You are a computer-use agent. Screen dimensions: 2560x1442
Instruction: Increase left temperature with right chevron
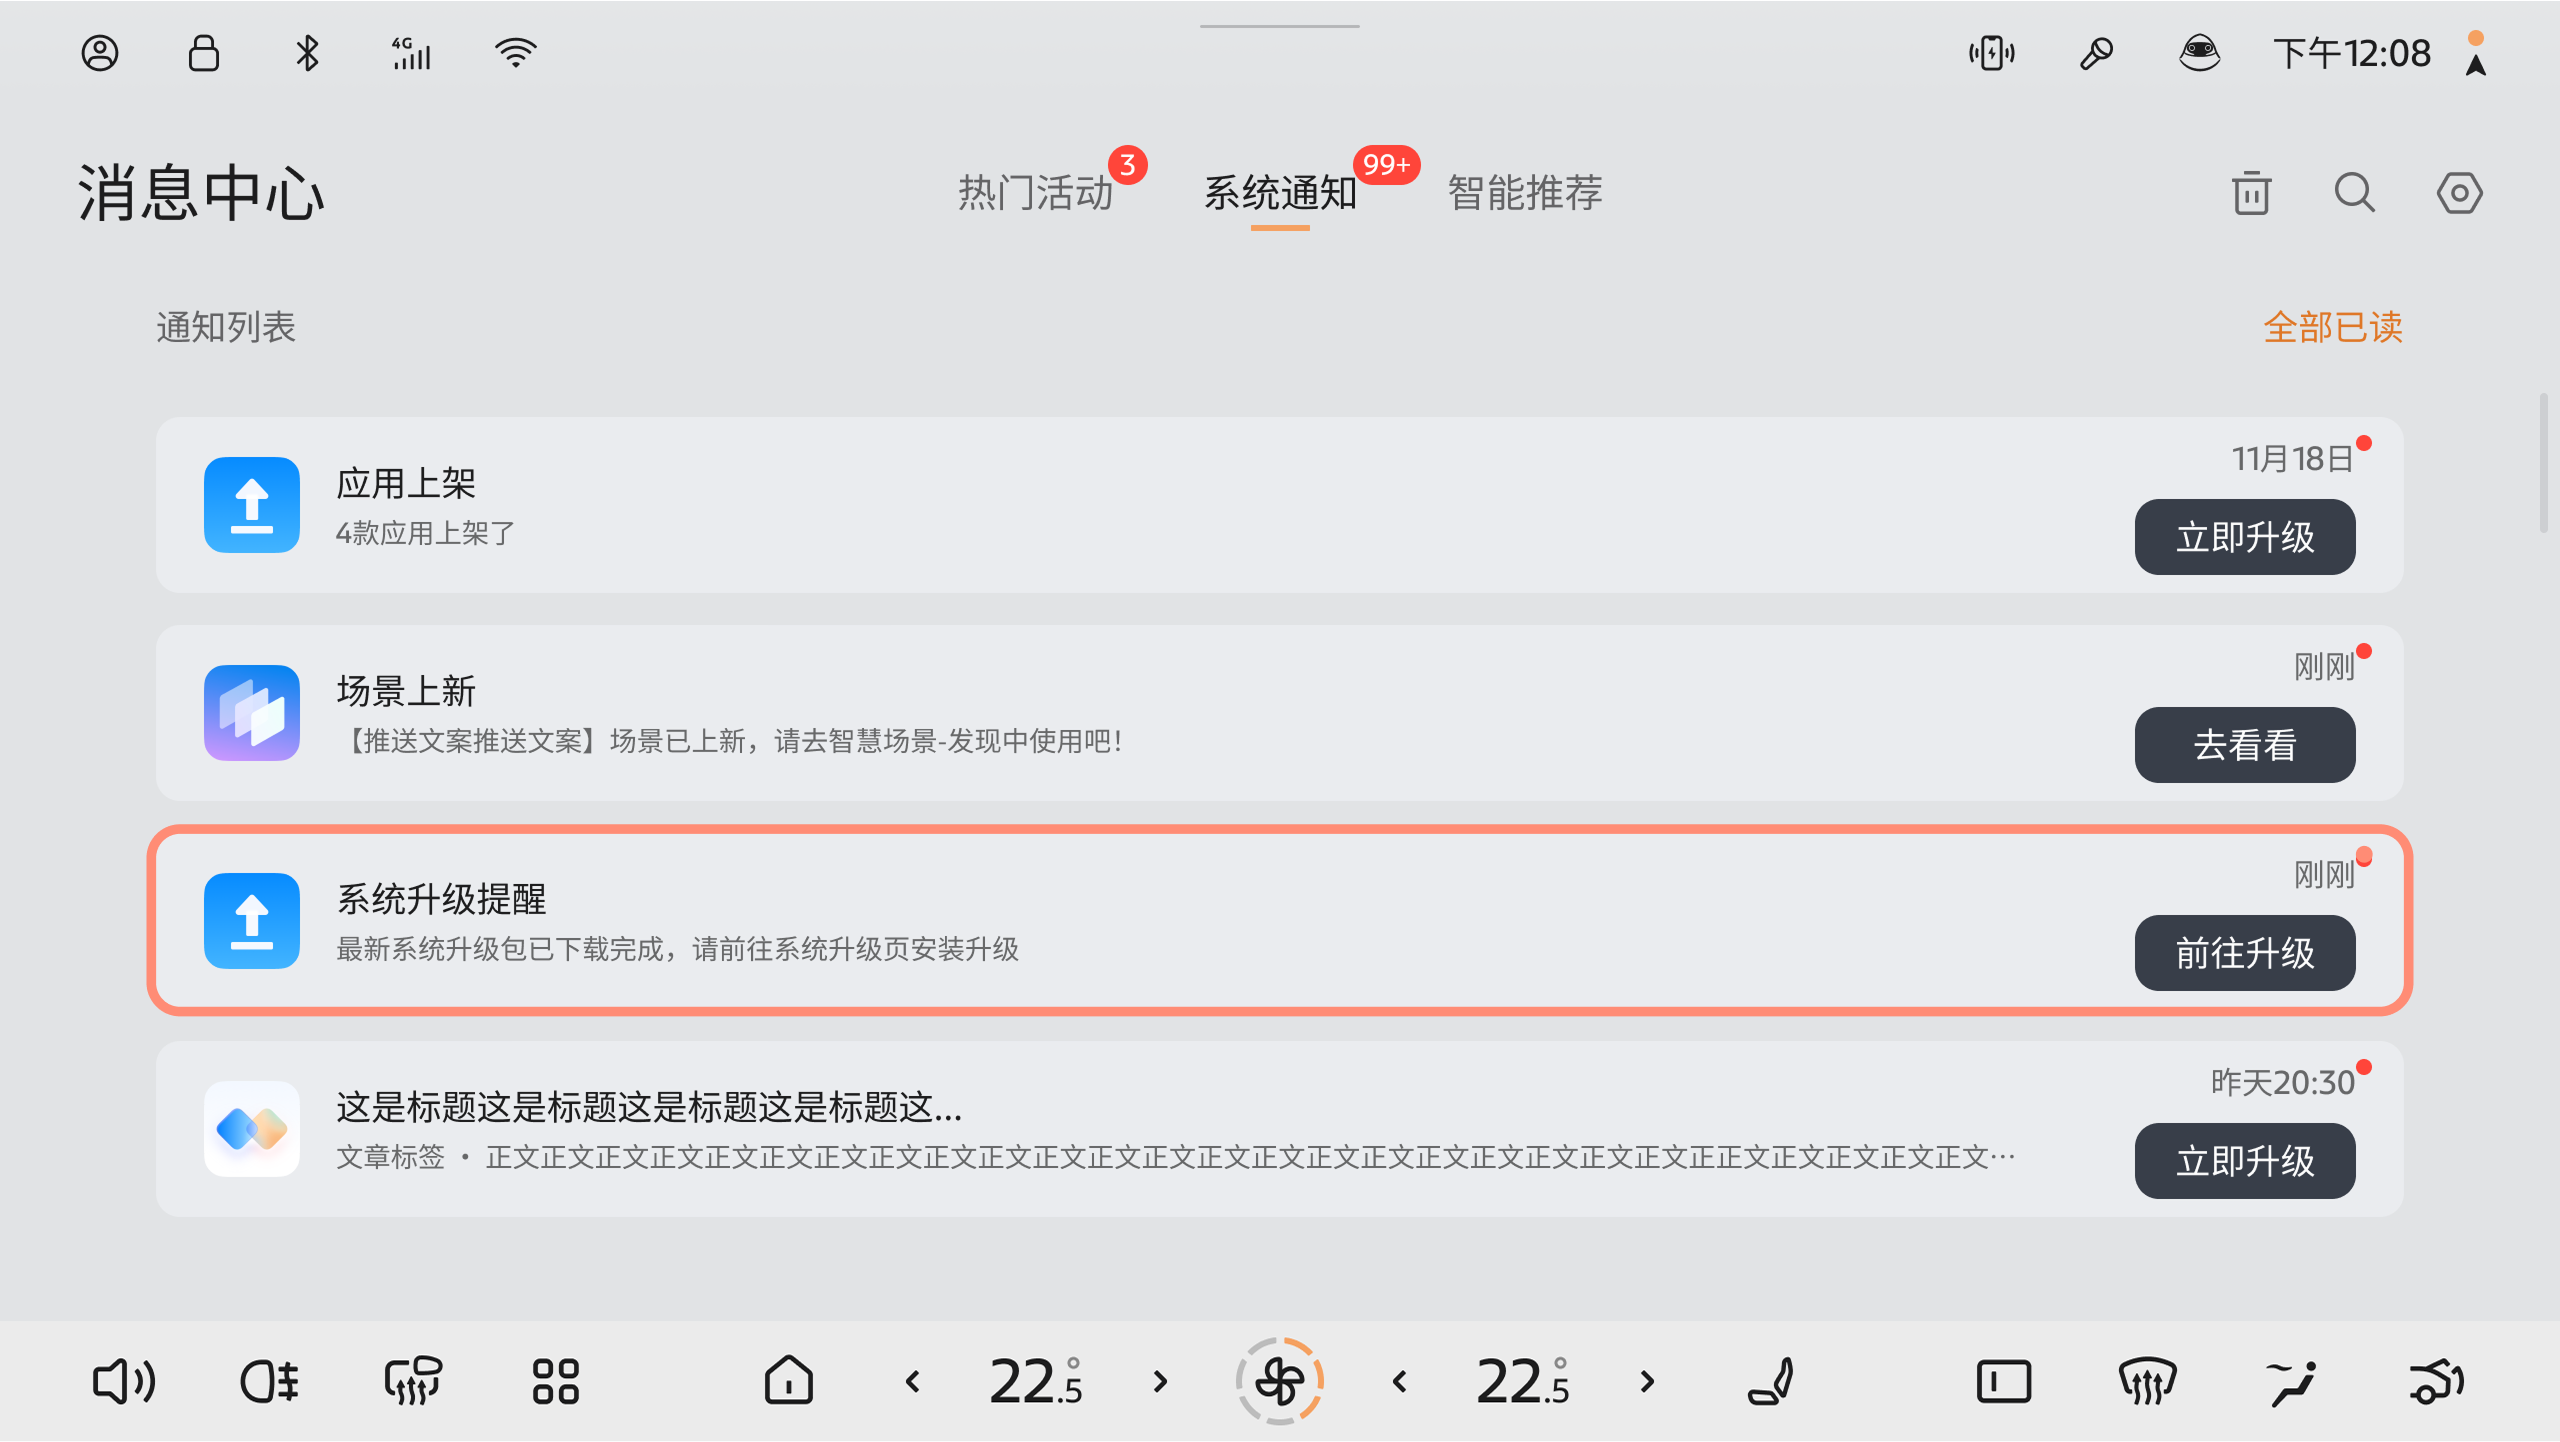[1160, 1382]
